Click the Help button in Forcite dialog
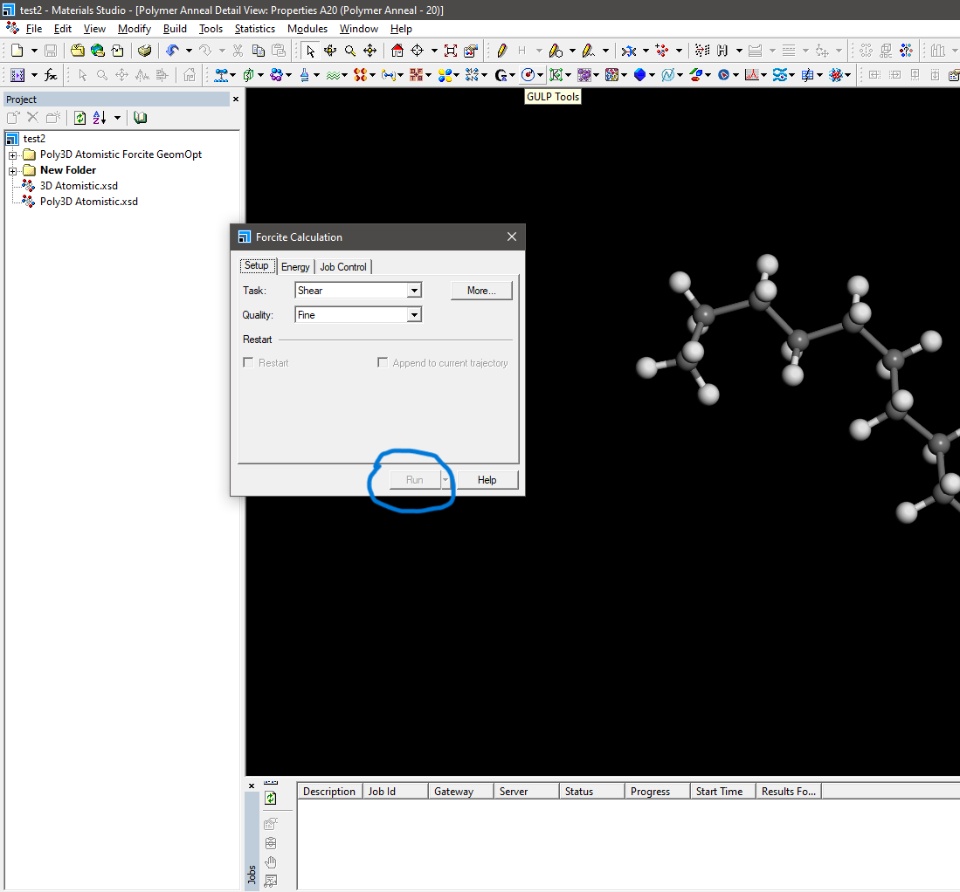This screenshot has height=892, width=960. coord(487,480)
